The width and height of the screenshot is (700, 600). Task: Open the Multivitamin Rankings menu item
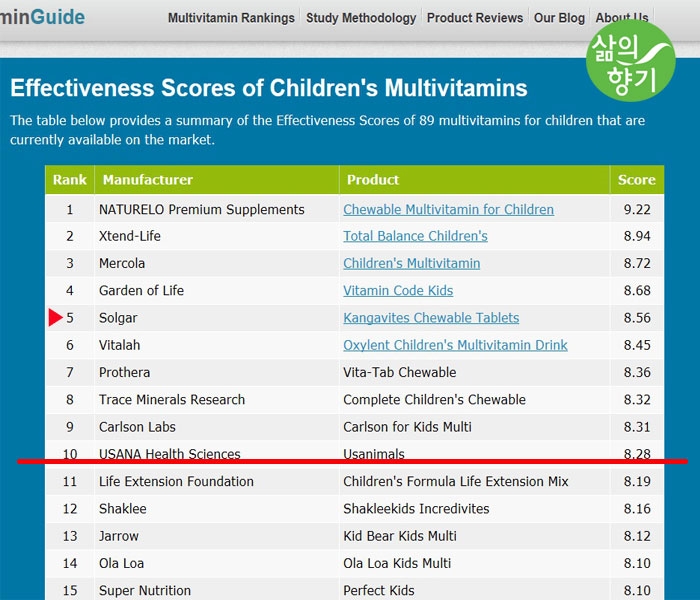(x=231, y=18)
